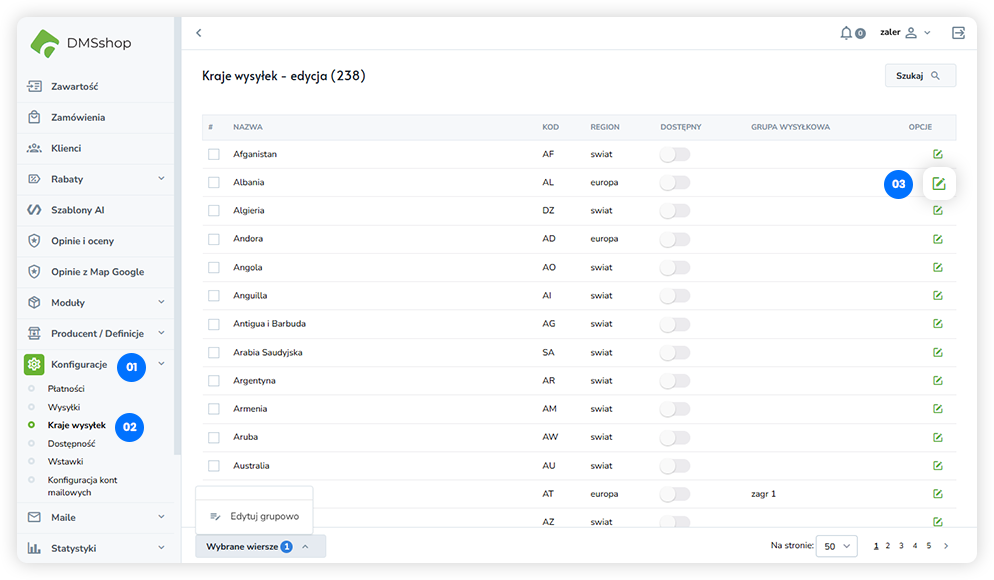
Task: Expand the Rabaty sidebar menu
Action: [x=161, y=179]
